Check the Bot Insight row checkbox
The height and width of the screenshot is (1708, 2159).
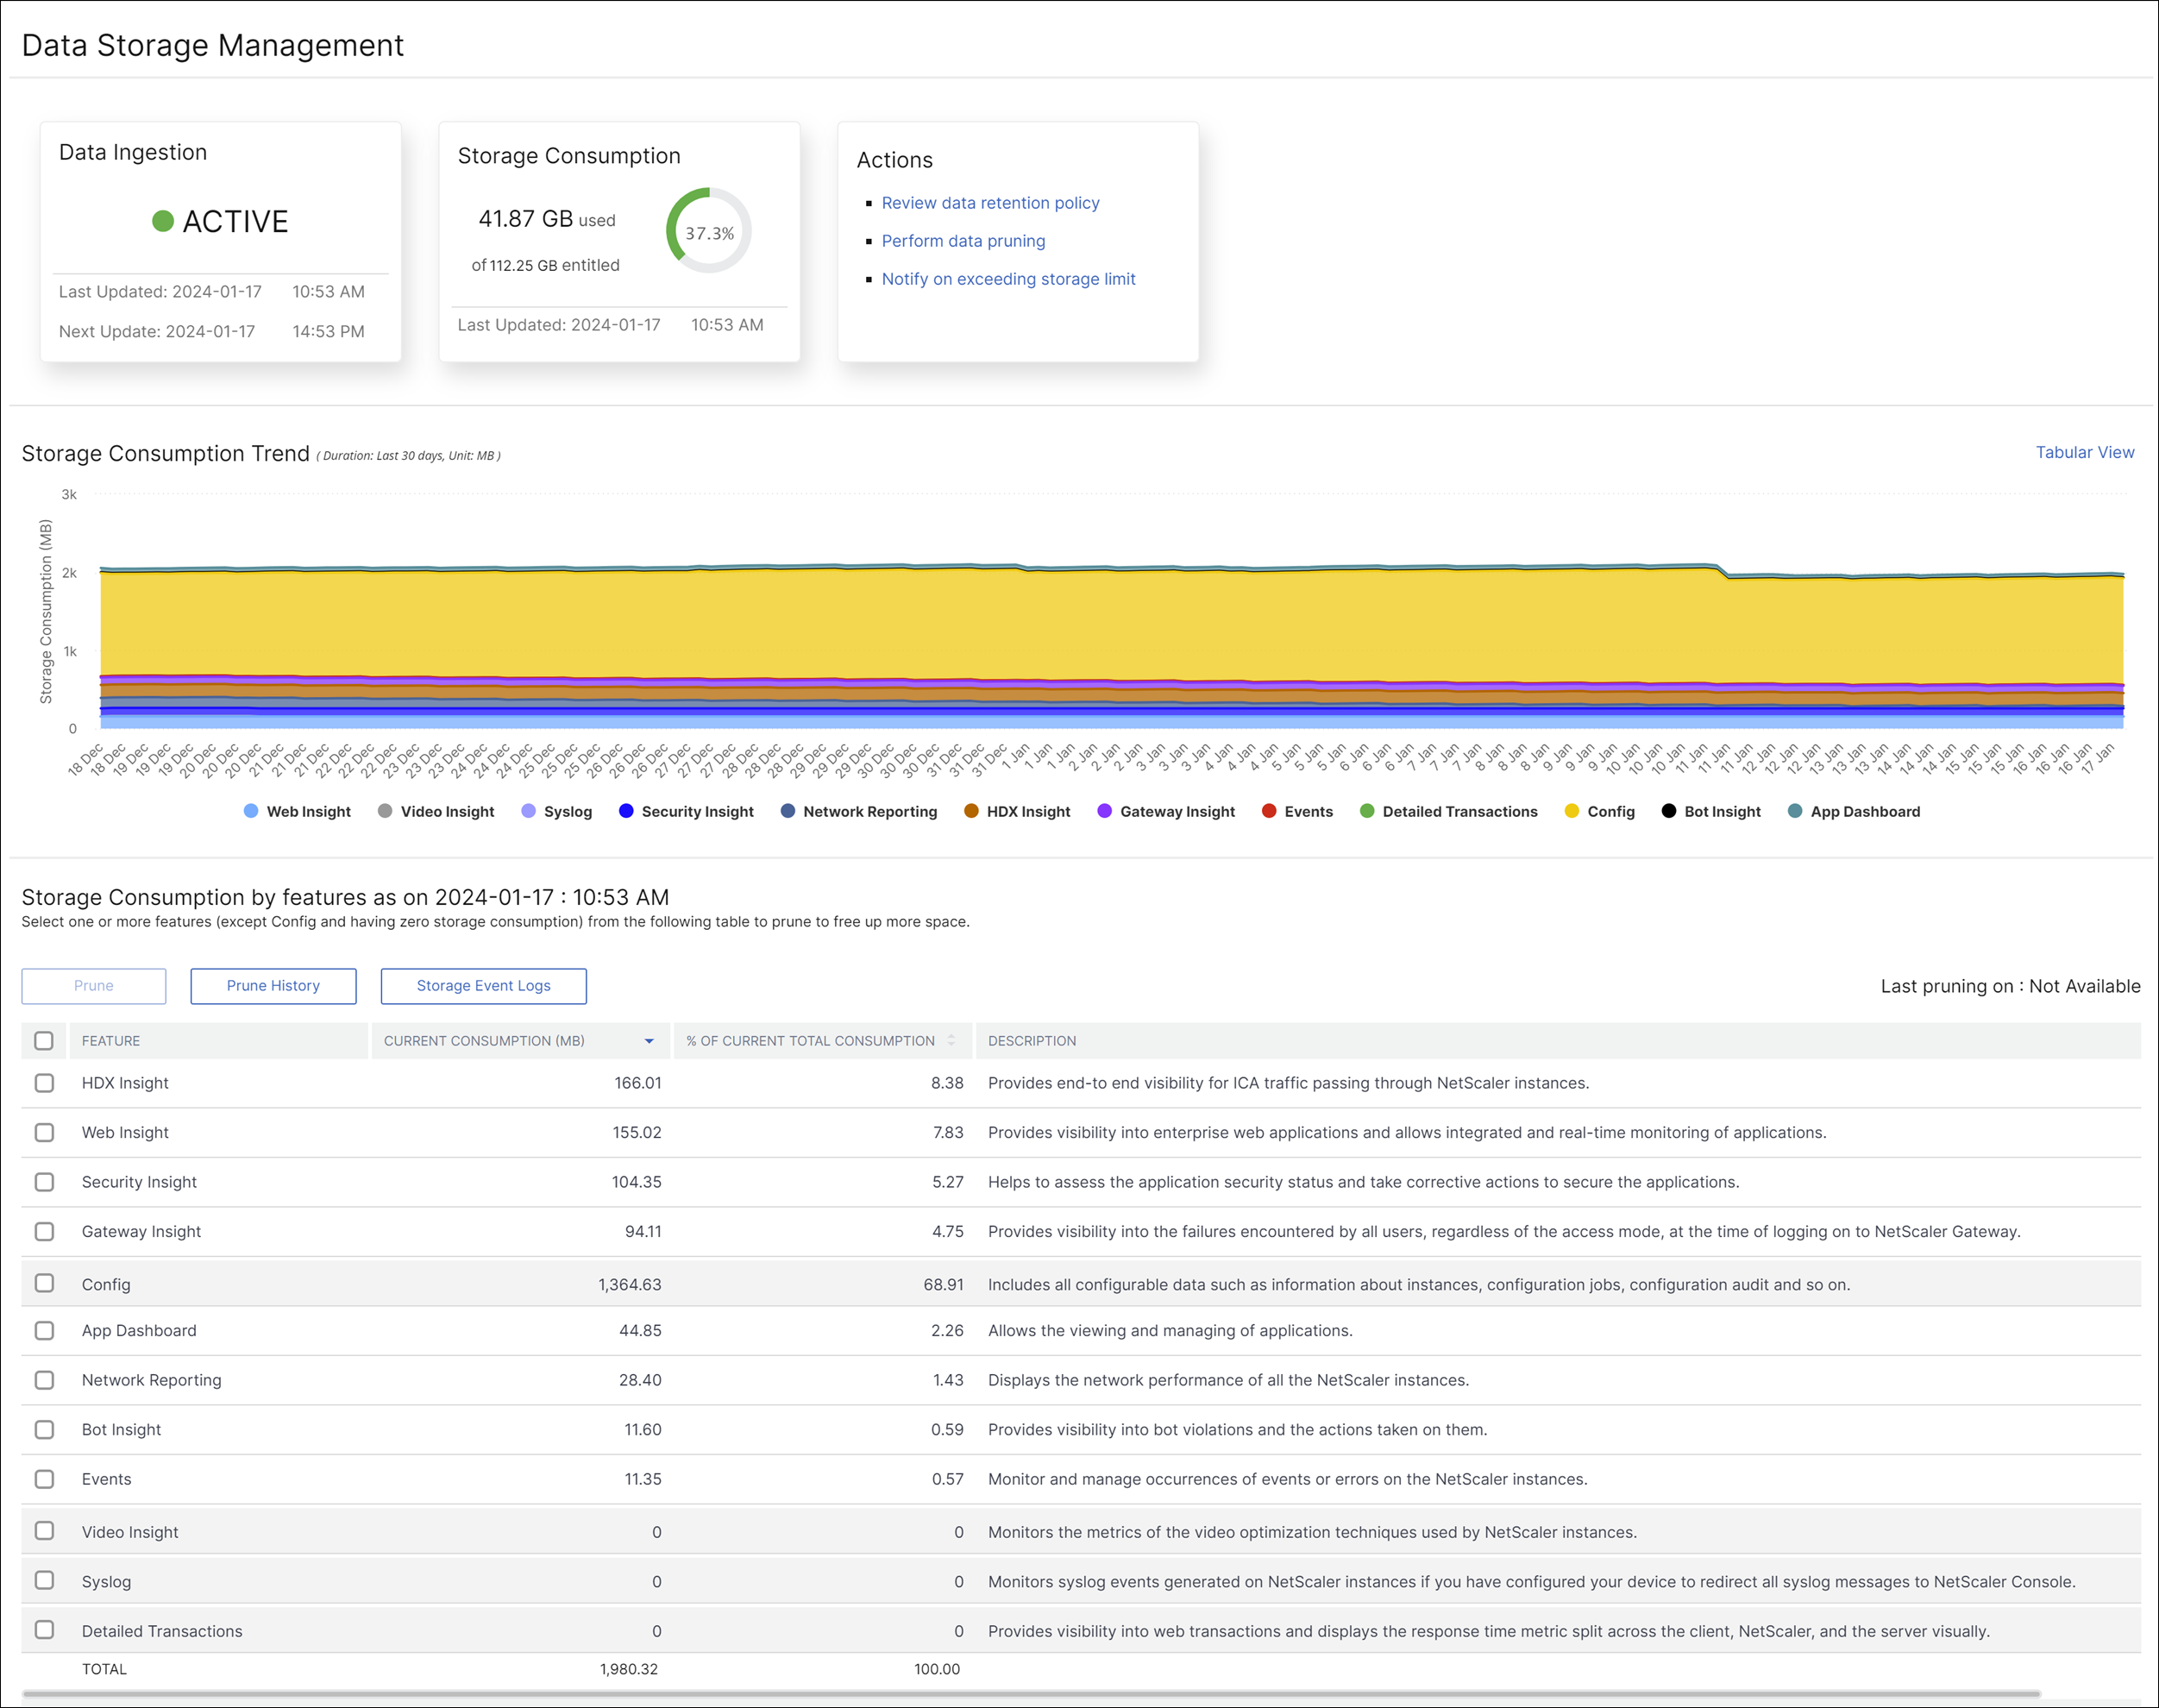pyautogui.click(x=44, y=1429)
